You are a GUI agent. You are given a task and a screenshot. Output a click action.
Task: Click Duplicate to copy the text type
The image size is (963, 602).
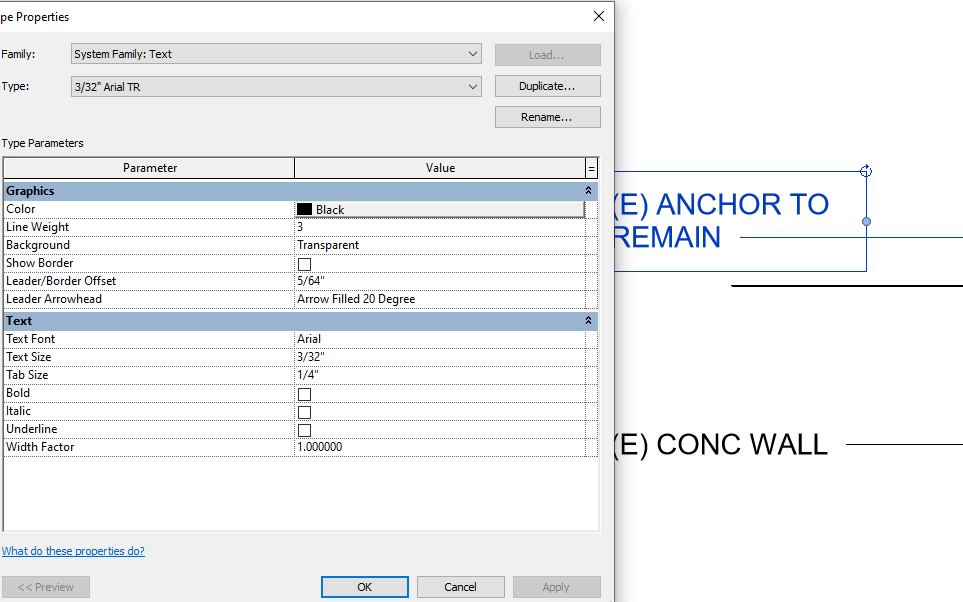tap(547, 86)
